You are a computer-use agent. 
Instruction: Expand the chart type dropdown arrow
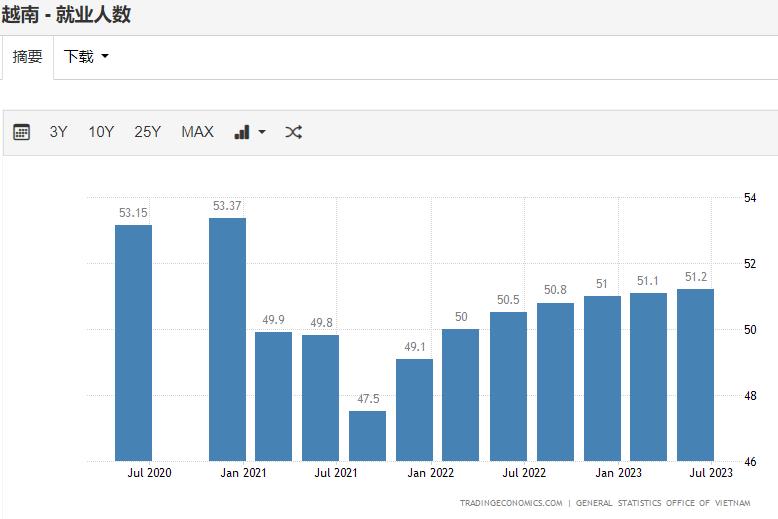[262, 132]
